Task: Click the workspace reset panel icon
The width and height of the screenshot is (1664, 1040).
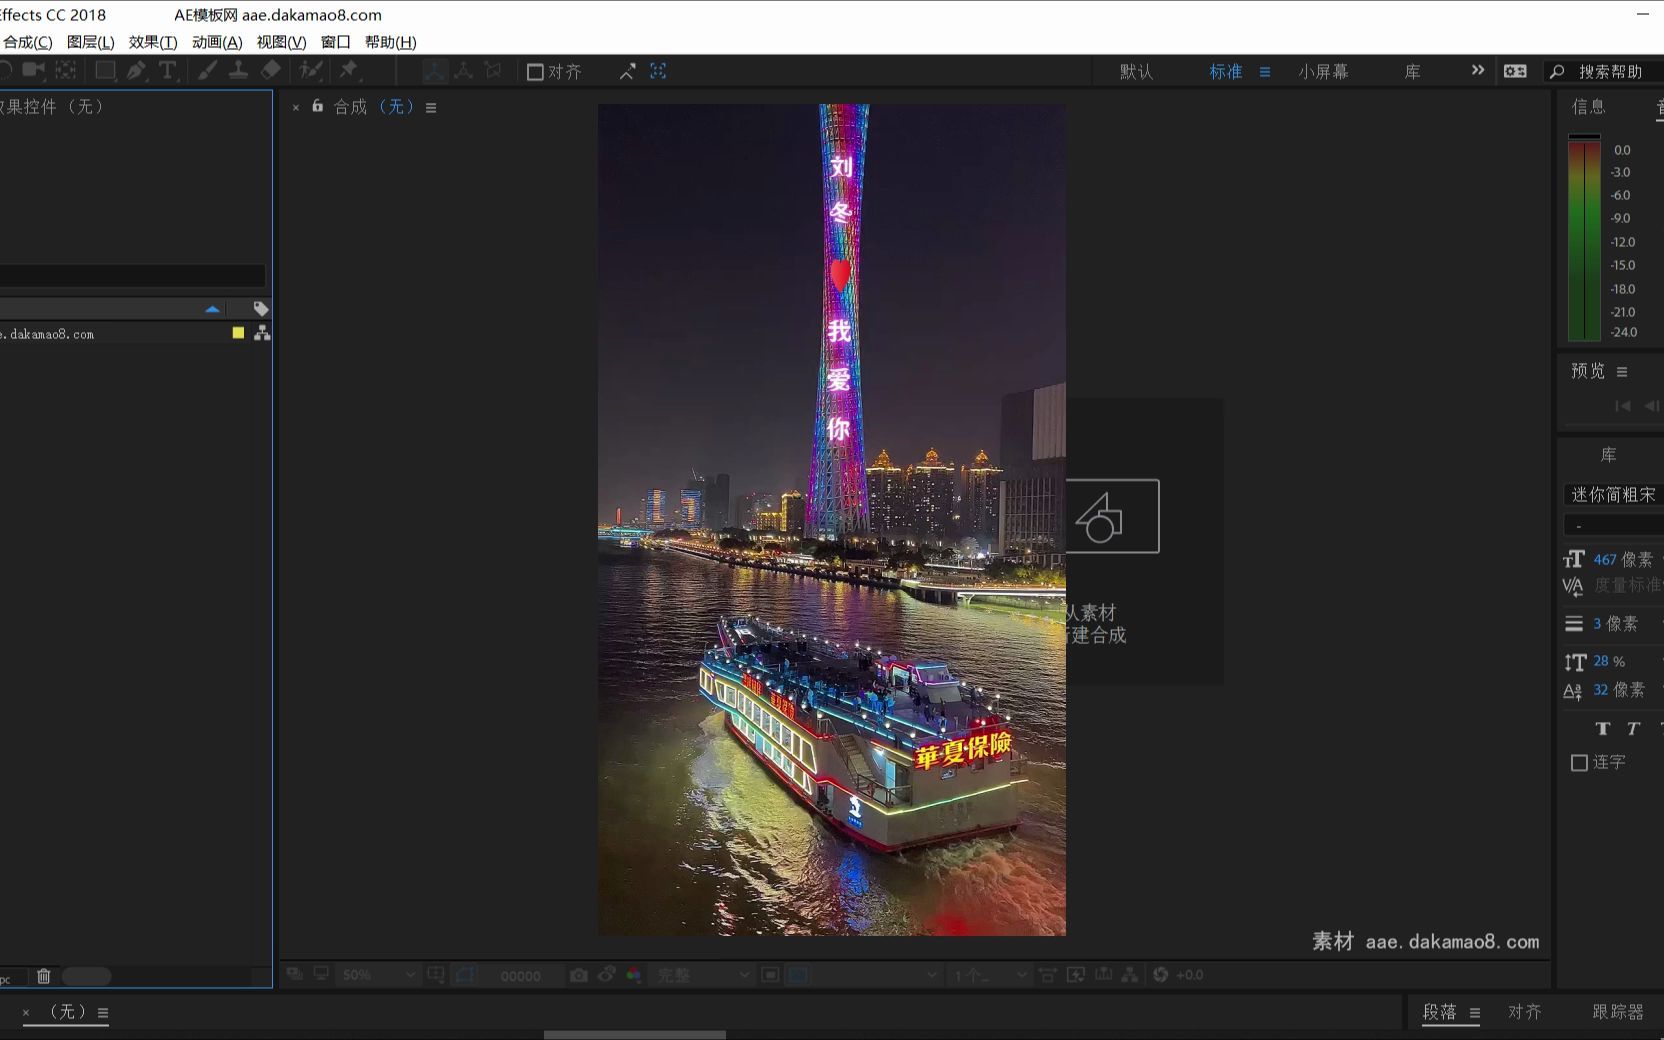Action: 1515,71
